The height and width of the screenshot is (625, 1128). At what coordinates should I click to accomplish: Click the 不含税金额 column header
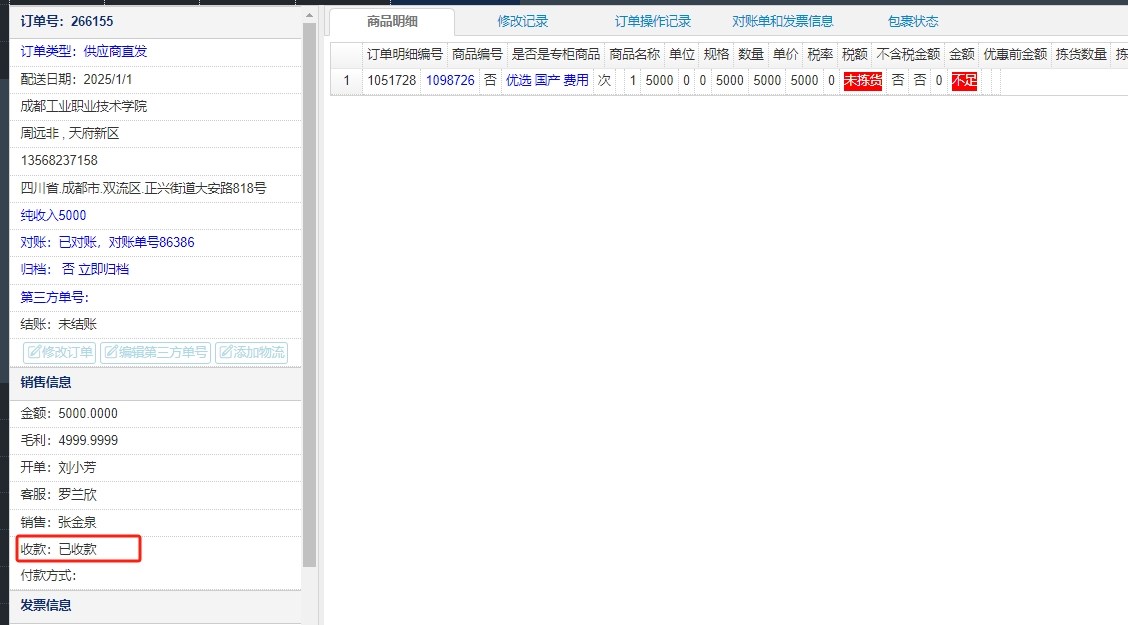[x=908, y=54]
